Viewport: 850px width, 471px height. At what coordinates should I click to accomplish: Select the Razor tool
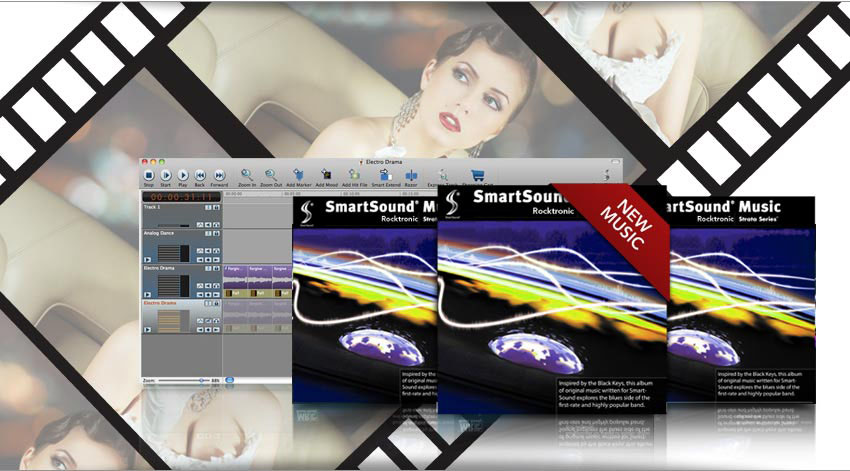coord(411,176)
